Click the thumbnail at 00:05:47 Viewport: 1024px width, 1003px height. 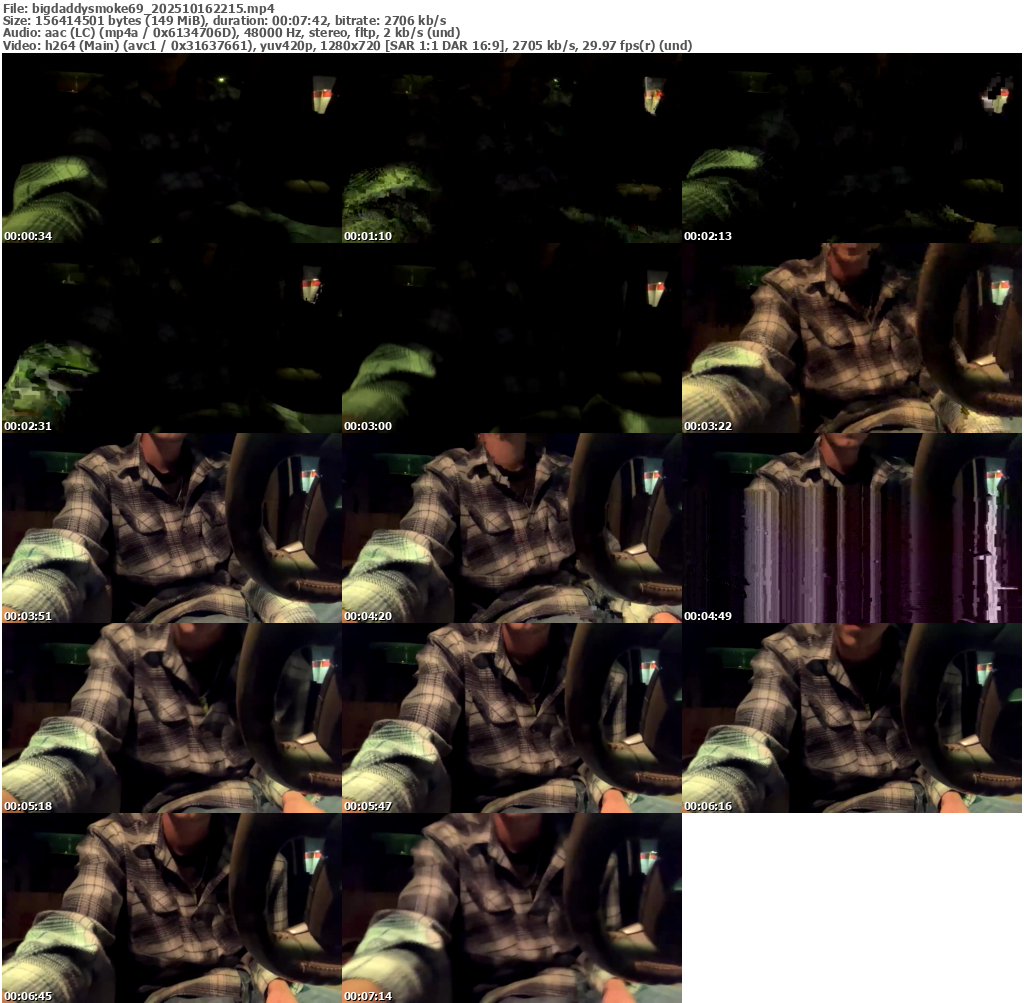511,718
